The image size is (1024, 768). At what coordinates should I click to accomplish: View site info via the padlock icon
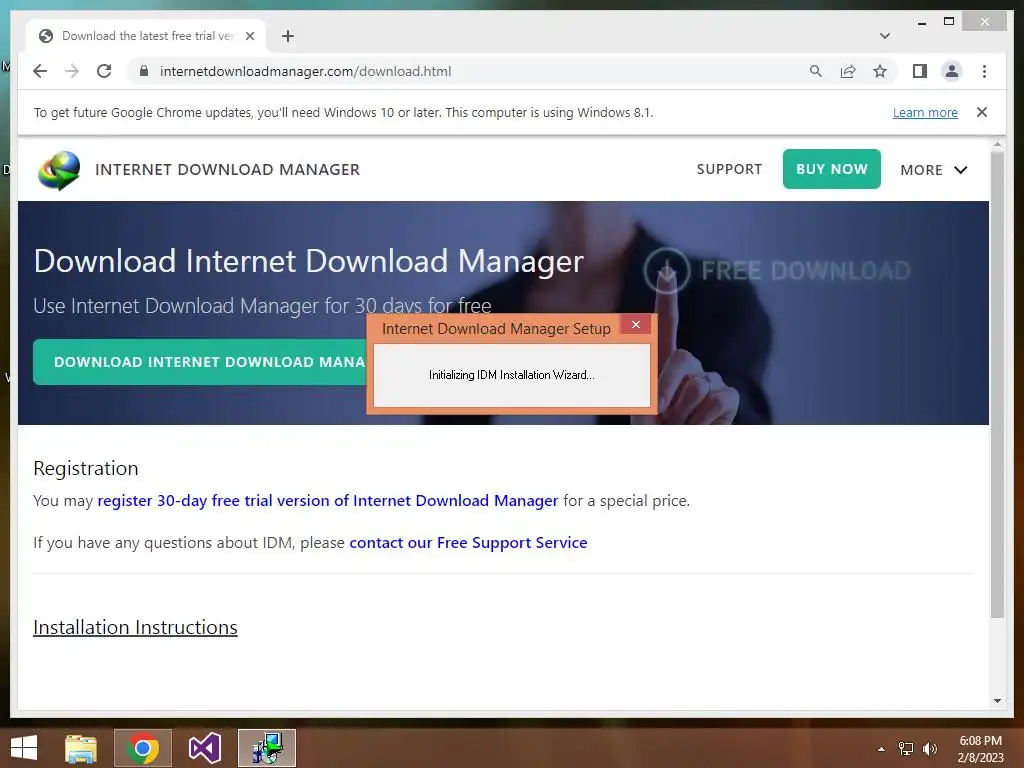click(x=144, y=71)
